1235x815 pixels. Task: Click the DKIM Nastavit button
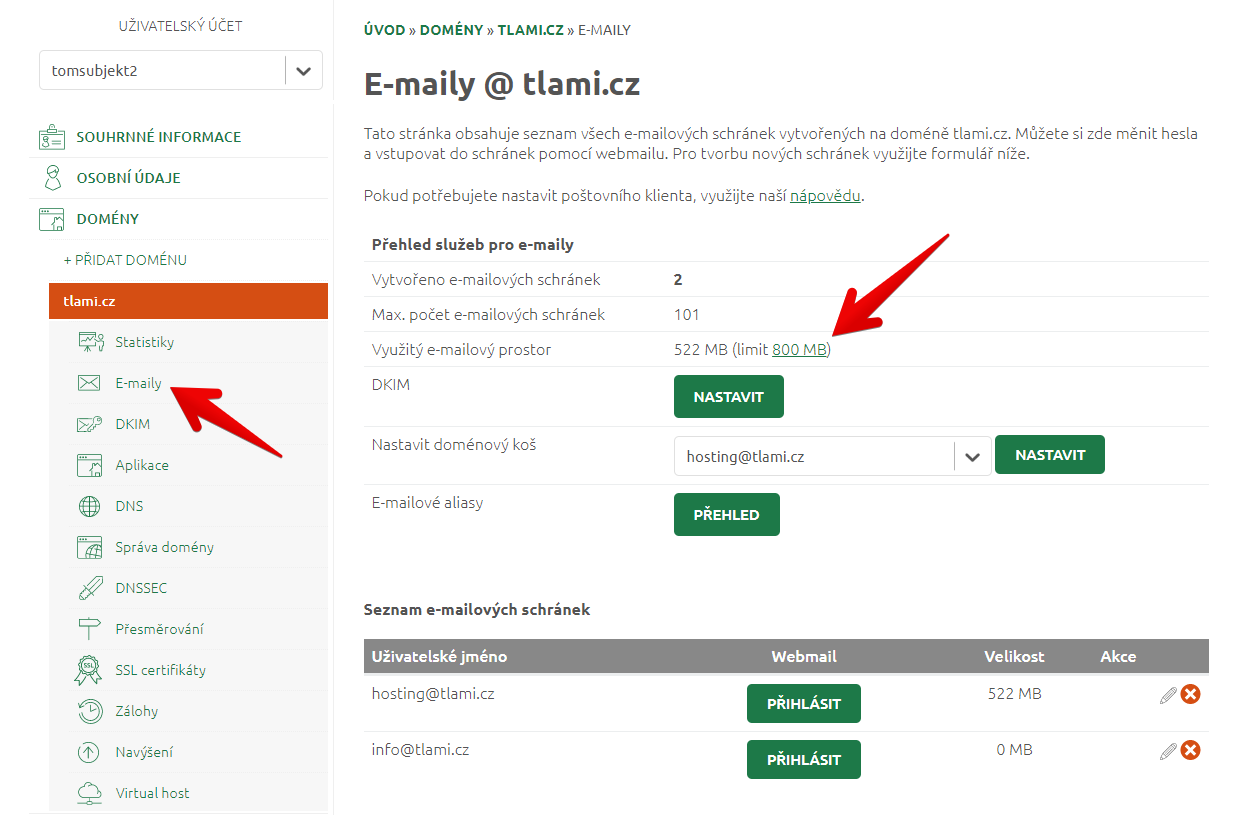[729, 397]
